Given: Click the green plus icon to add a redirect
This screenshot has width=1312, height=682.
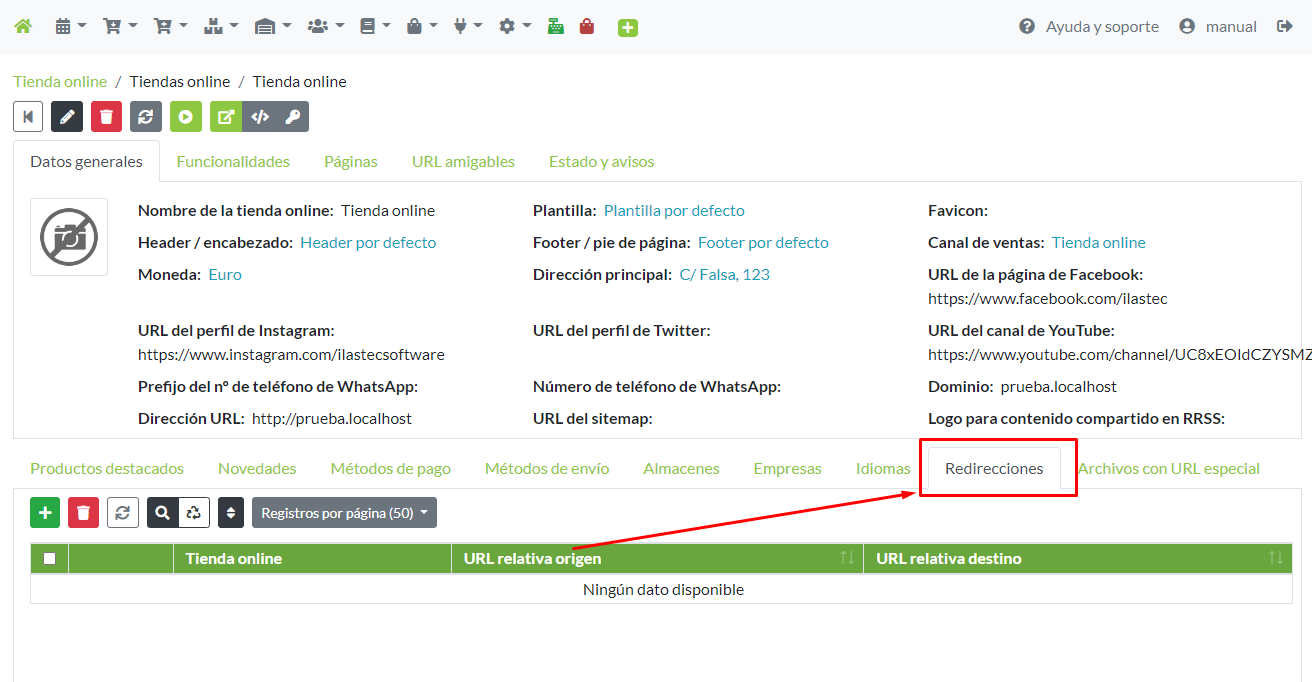Looking at the screenshot, I should tap(45, 512).
